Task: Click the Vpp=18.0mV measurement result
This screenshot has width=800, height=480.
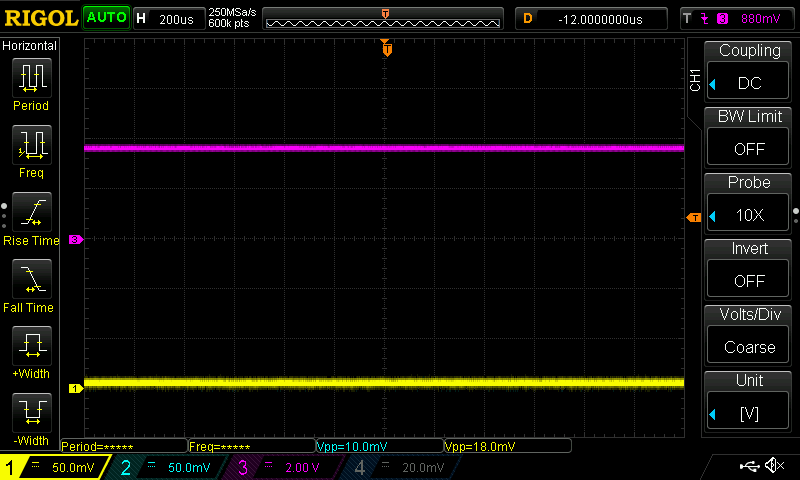Action: pyautogui.click(x=508, y=446)
